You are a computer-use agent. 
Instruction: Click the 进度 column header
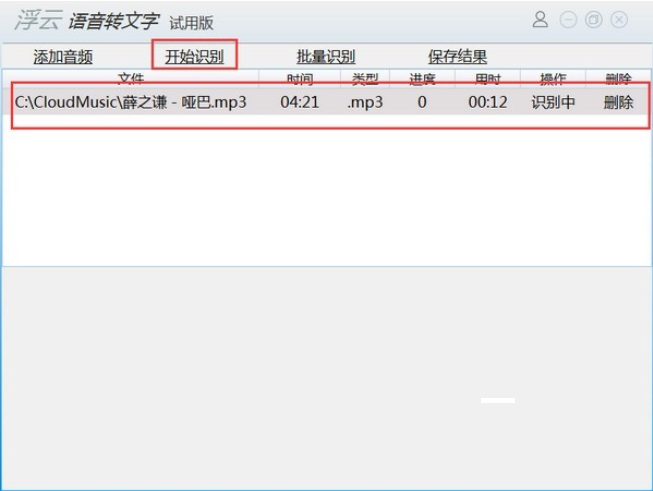[x=422, y=78]
